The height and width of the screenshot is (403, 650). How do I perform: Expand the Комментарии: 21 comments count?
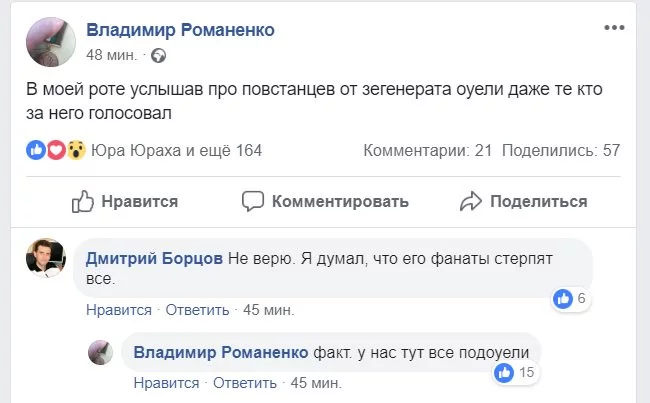click(x=428, y=150)
